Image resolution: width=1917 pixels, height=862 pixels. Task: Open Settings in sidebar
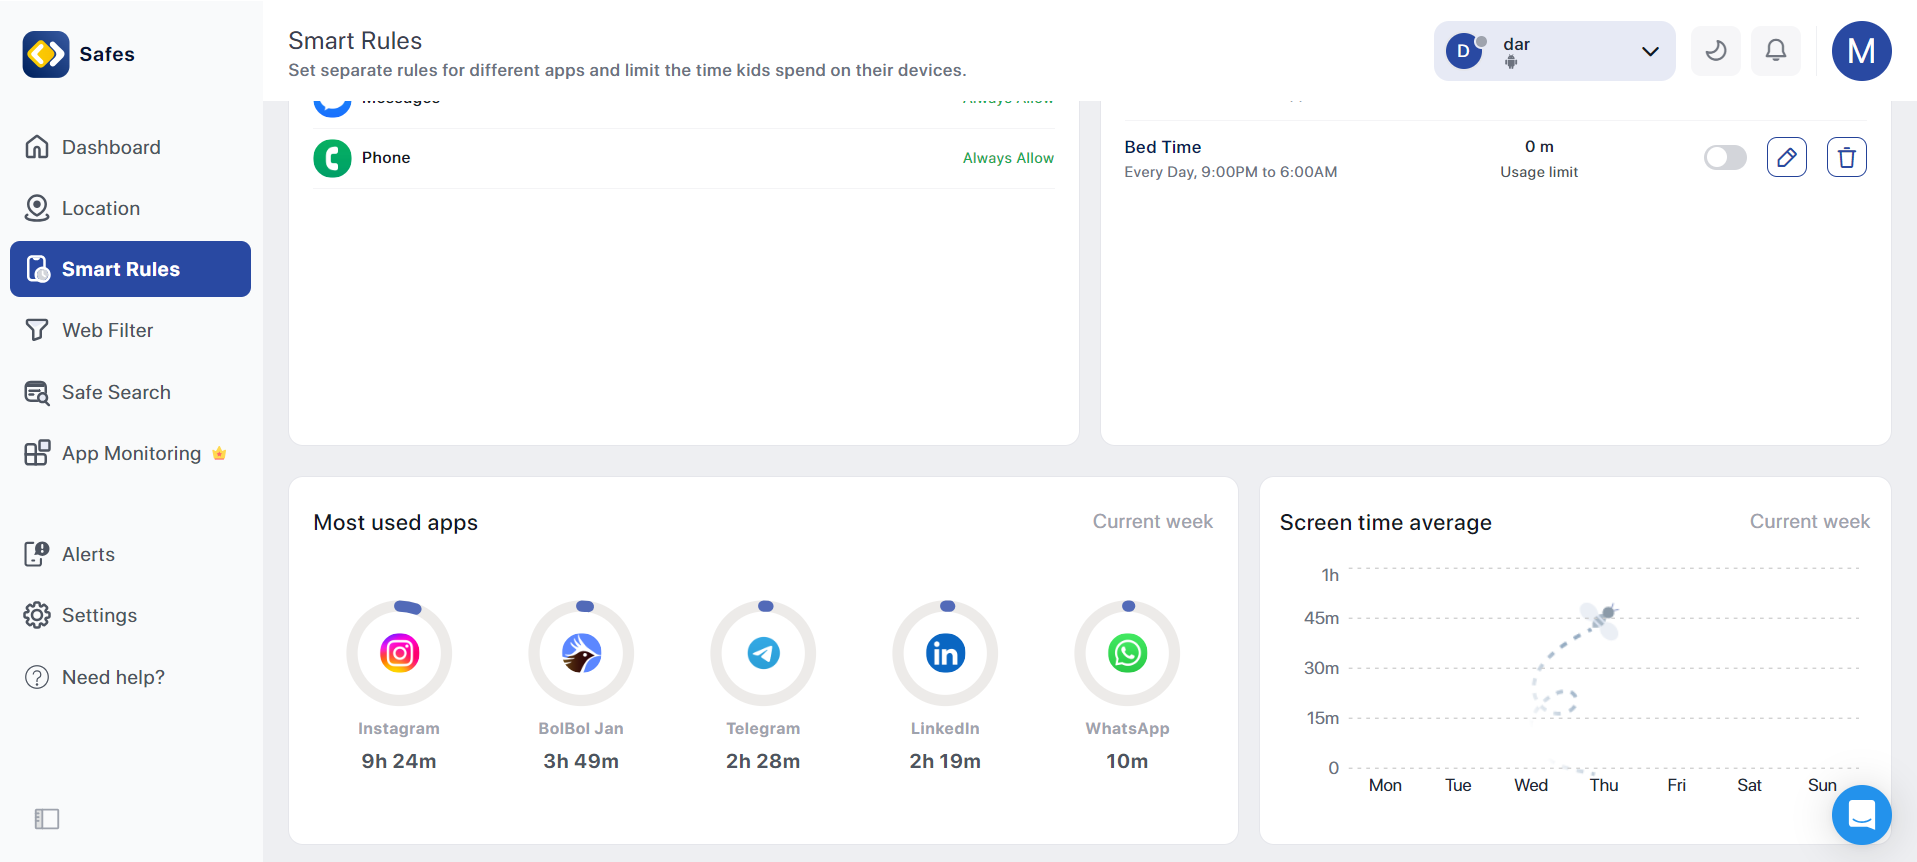(130, 615)
